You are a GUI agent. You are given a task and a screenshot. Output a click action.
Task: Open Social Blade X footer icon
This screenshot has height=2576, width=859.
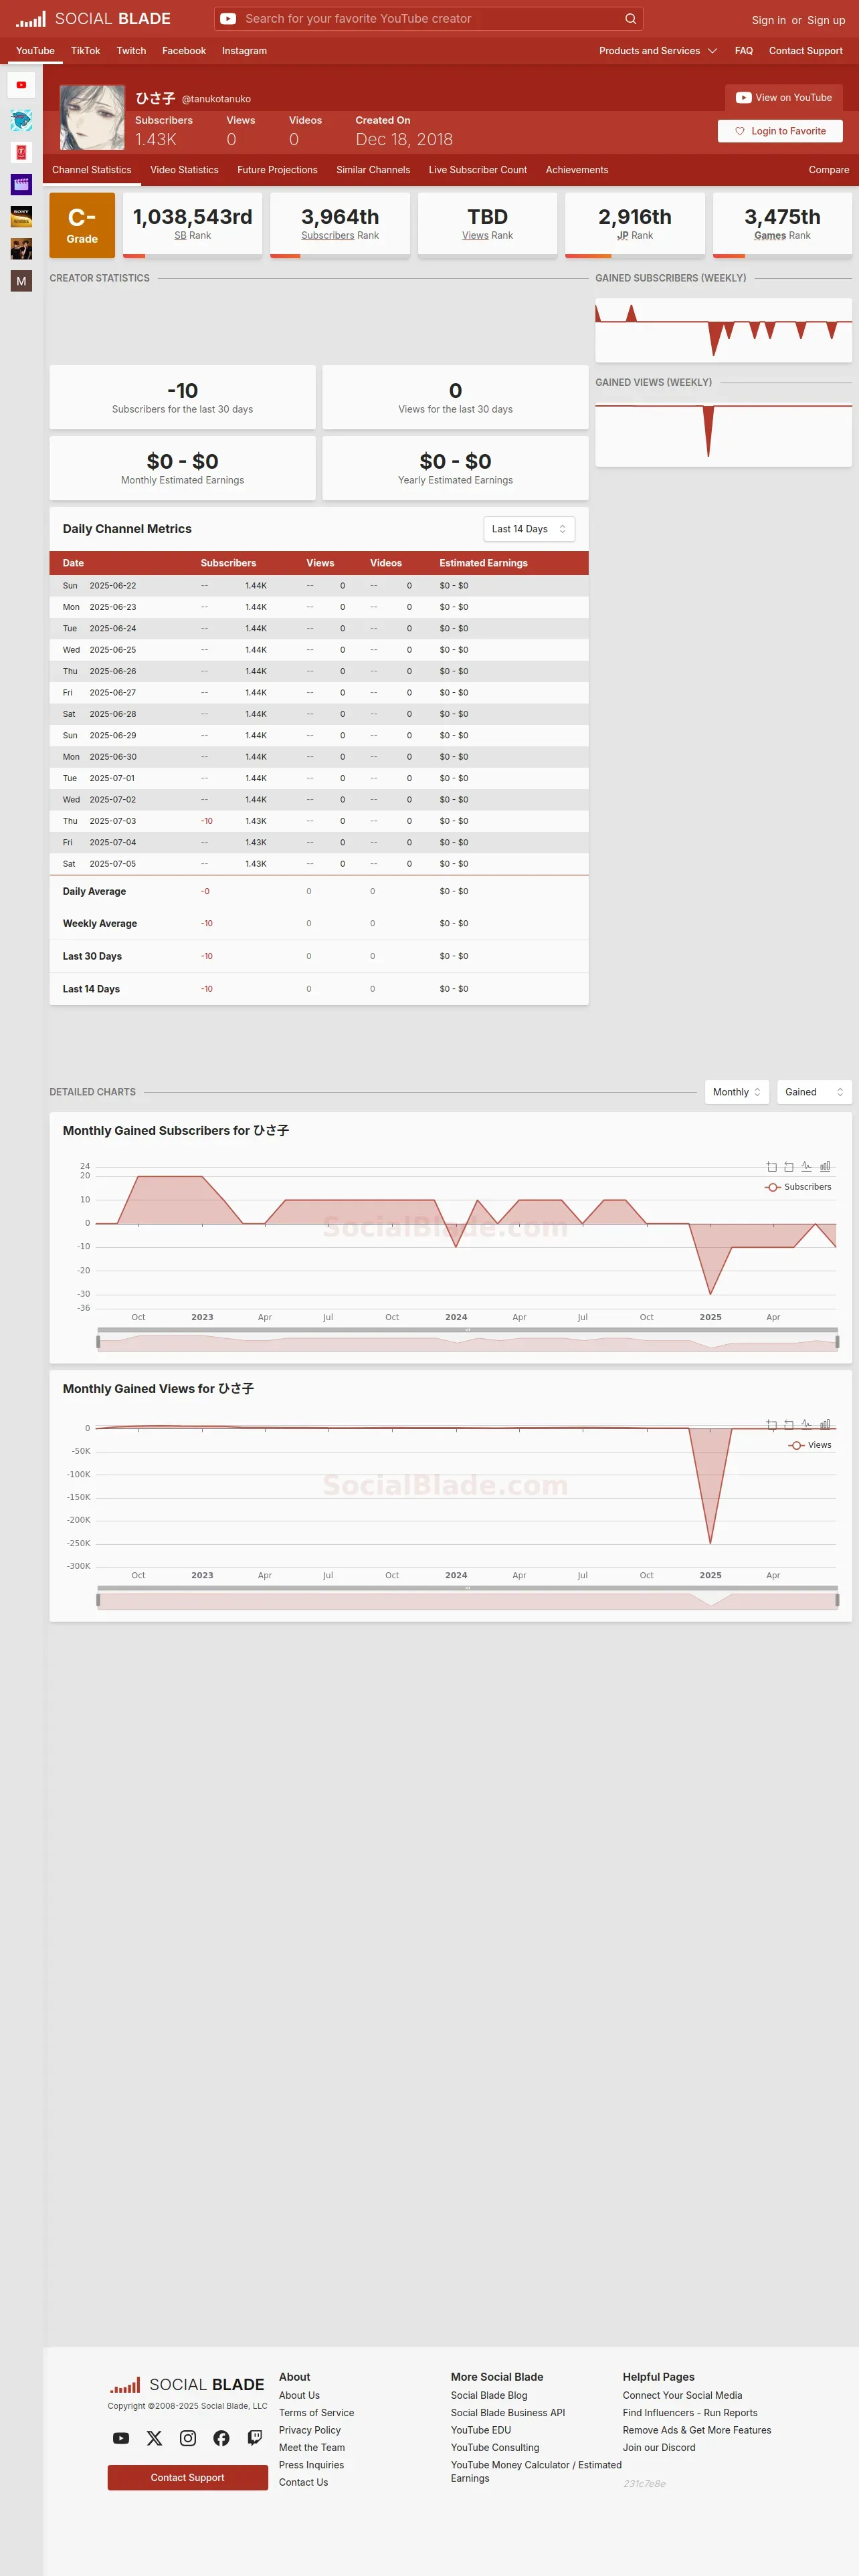click(x=154, y=2438)
